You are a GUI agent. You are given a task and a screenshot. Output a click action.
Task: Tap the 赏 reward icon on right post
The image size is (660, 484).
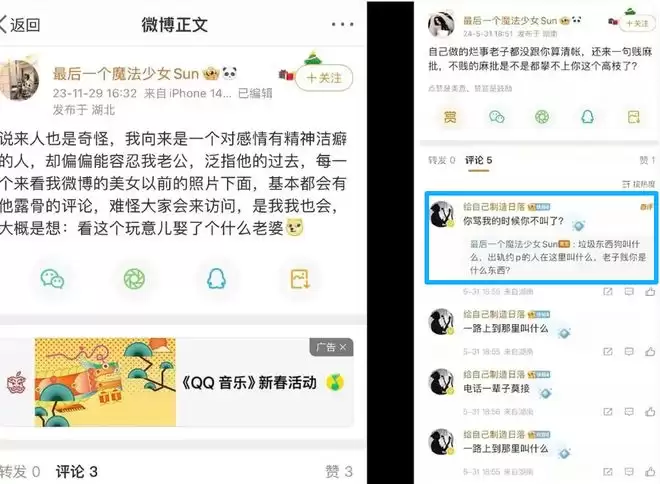pos(450,117)
